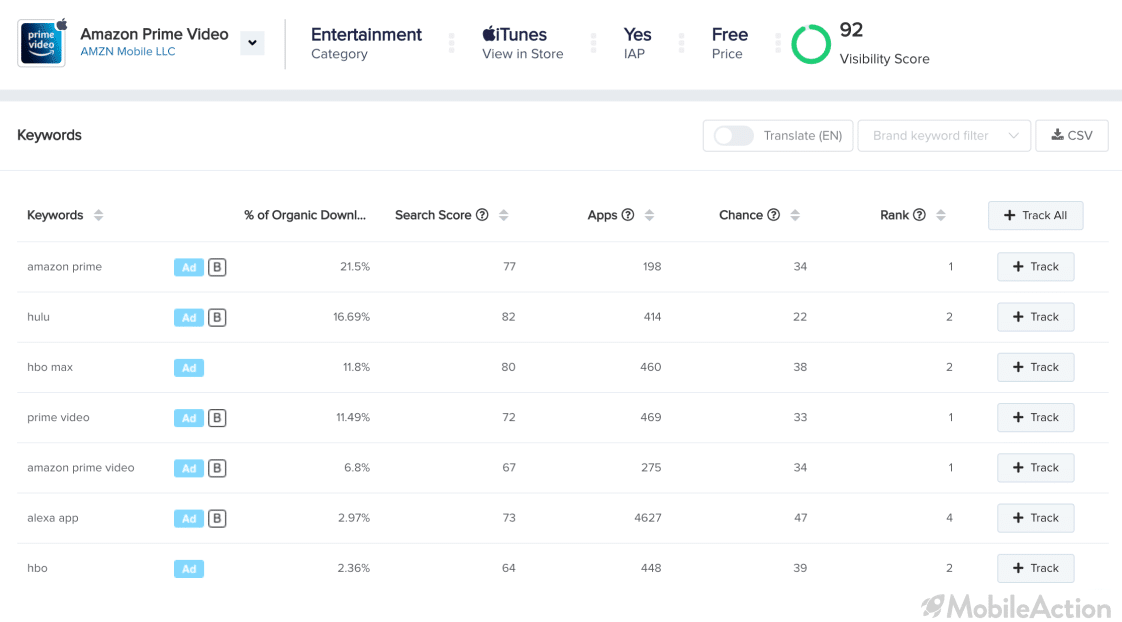Image resolution: width=1122 pixels, height=622 pixels.
Task: Click the Search Score column header label
Action: [x=433, y=215]
